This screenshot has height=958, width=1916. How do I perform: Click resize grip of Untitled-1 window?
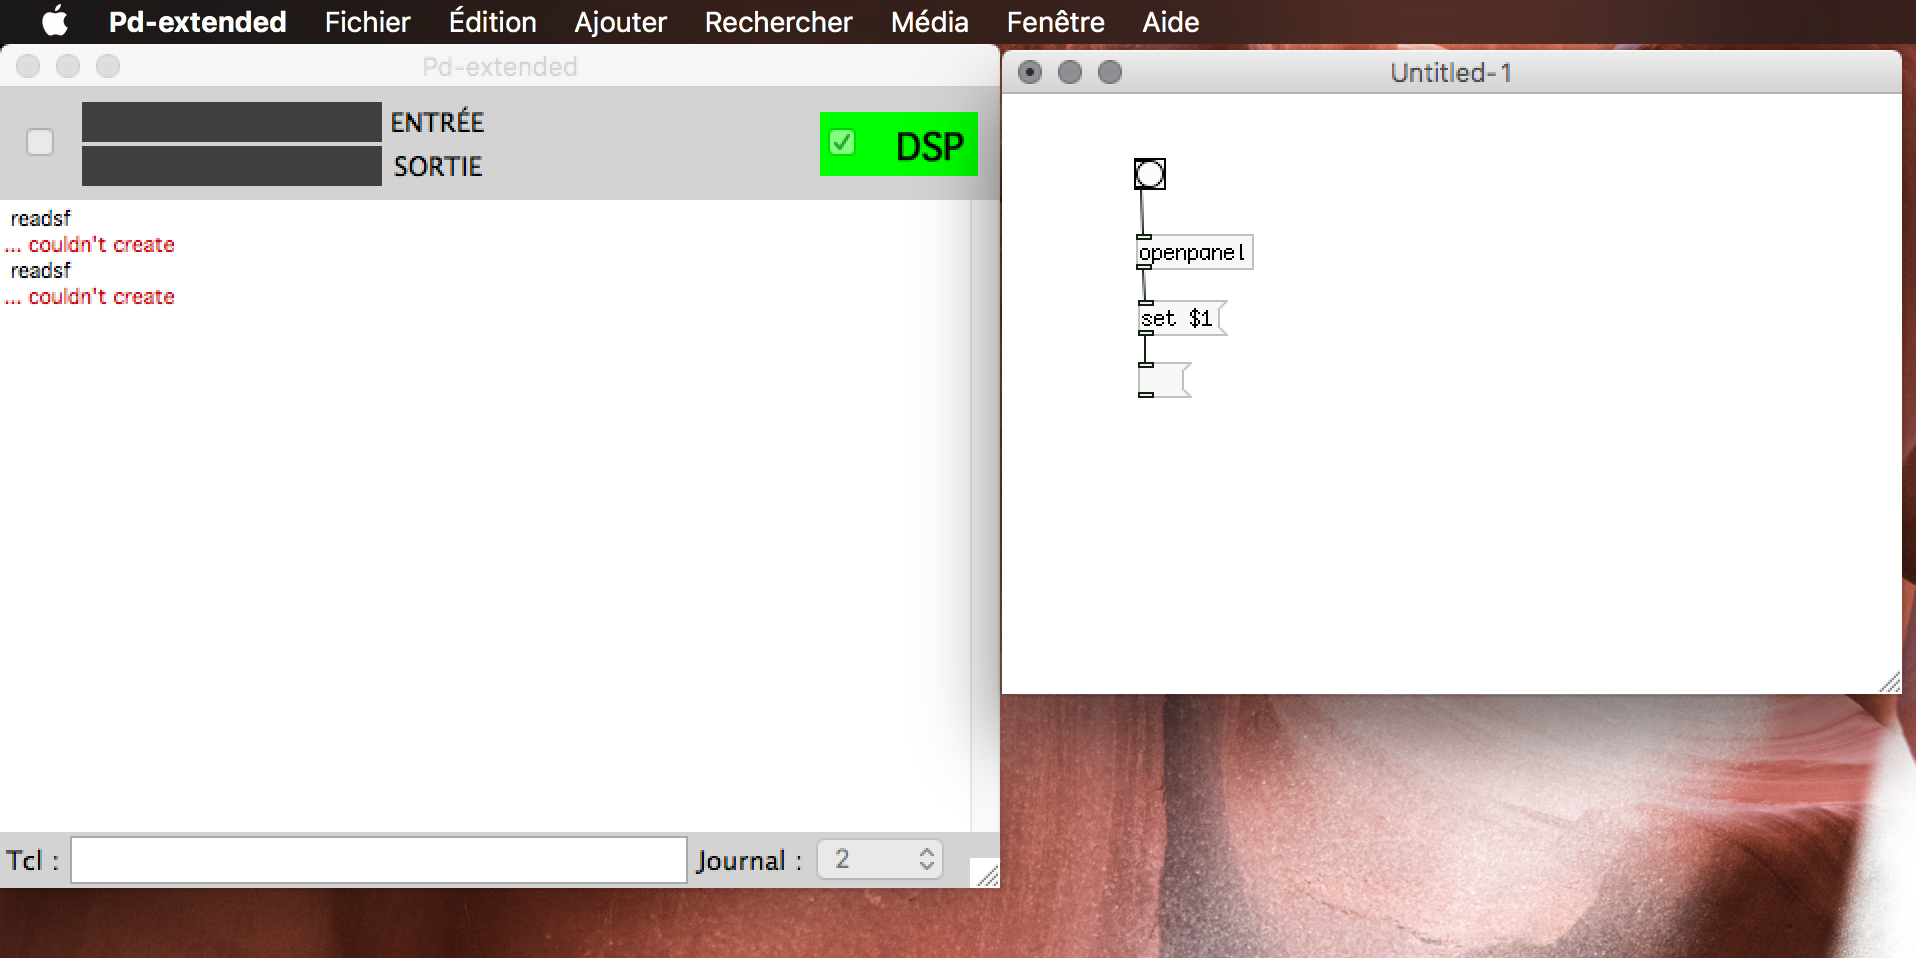[1889, 683]
